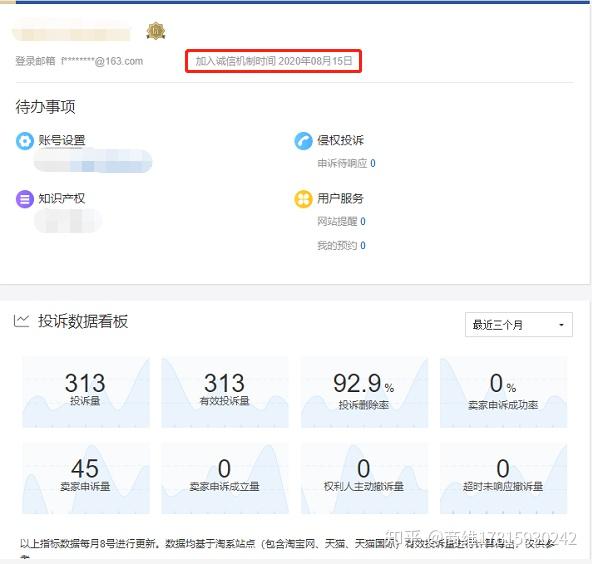Screen dimensions: 592x564
Task: Open the 最近三个月 period dropdown
Action: 519,325
